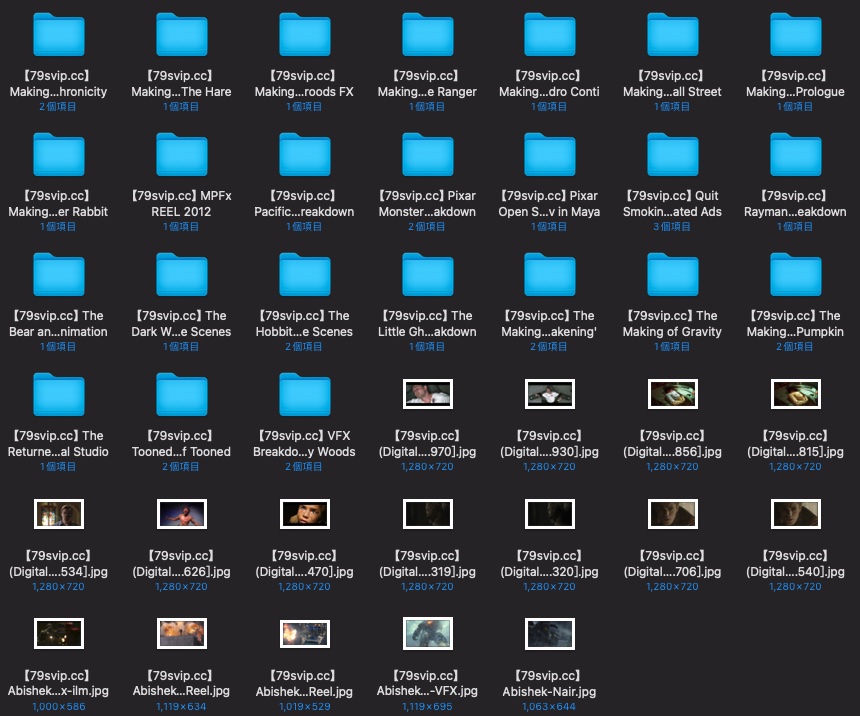
Task: Select the Abishek...Reel.jpg thumbnail sized 1,019×529
Action: [x=304, y=634]
